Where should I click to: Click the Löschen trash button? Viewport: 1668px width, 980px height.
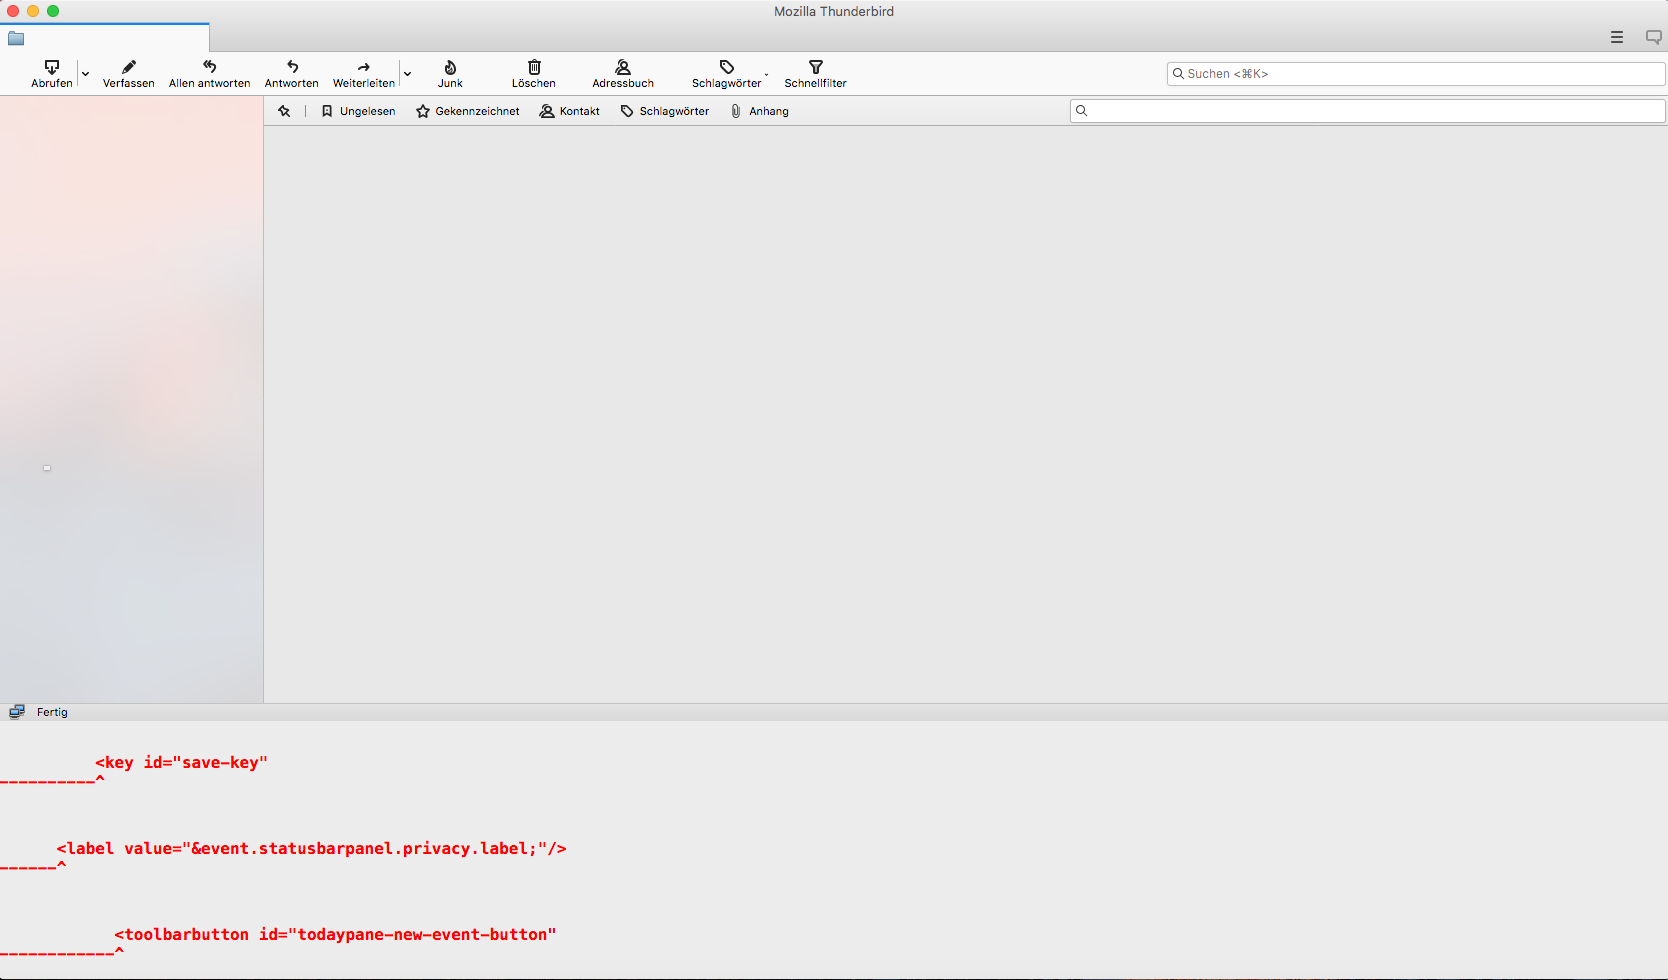tap(534, 74)
